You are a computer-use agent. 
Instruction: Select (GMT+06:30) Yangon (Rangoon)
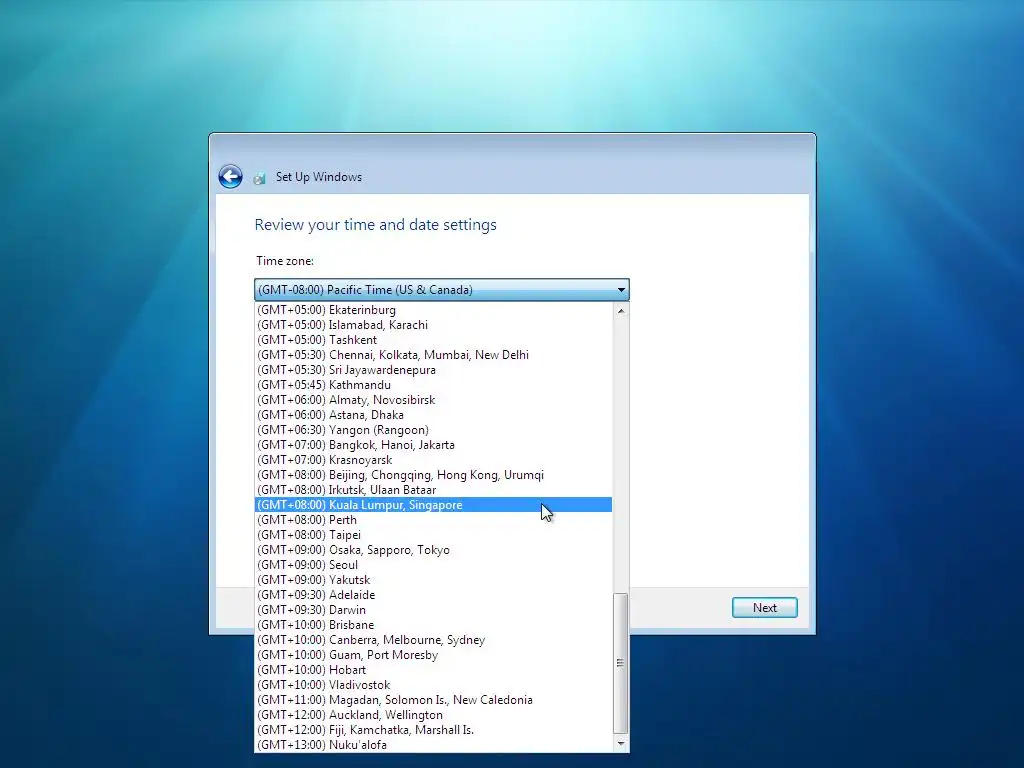tap(433, 430)
